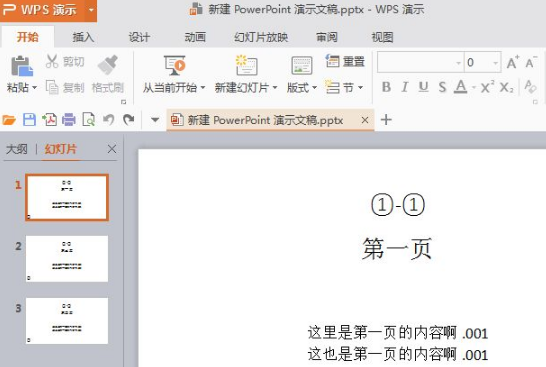Switch to the 审阅 ribbon tab
This screenshot has width=546, height=367.
coord(327,37)
